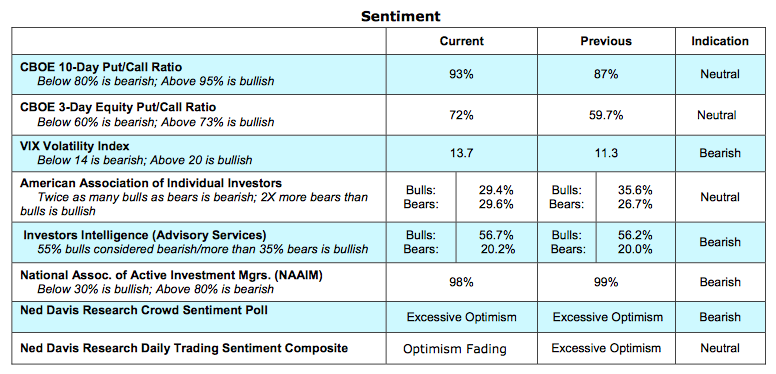This screenshot has height=374, width=776.
Task: Select the Current column header
Action: pyautogui.click(x=461, y=41)
